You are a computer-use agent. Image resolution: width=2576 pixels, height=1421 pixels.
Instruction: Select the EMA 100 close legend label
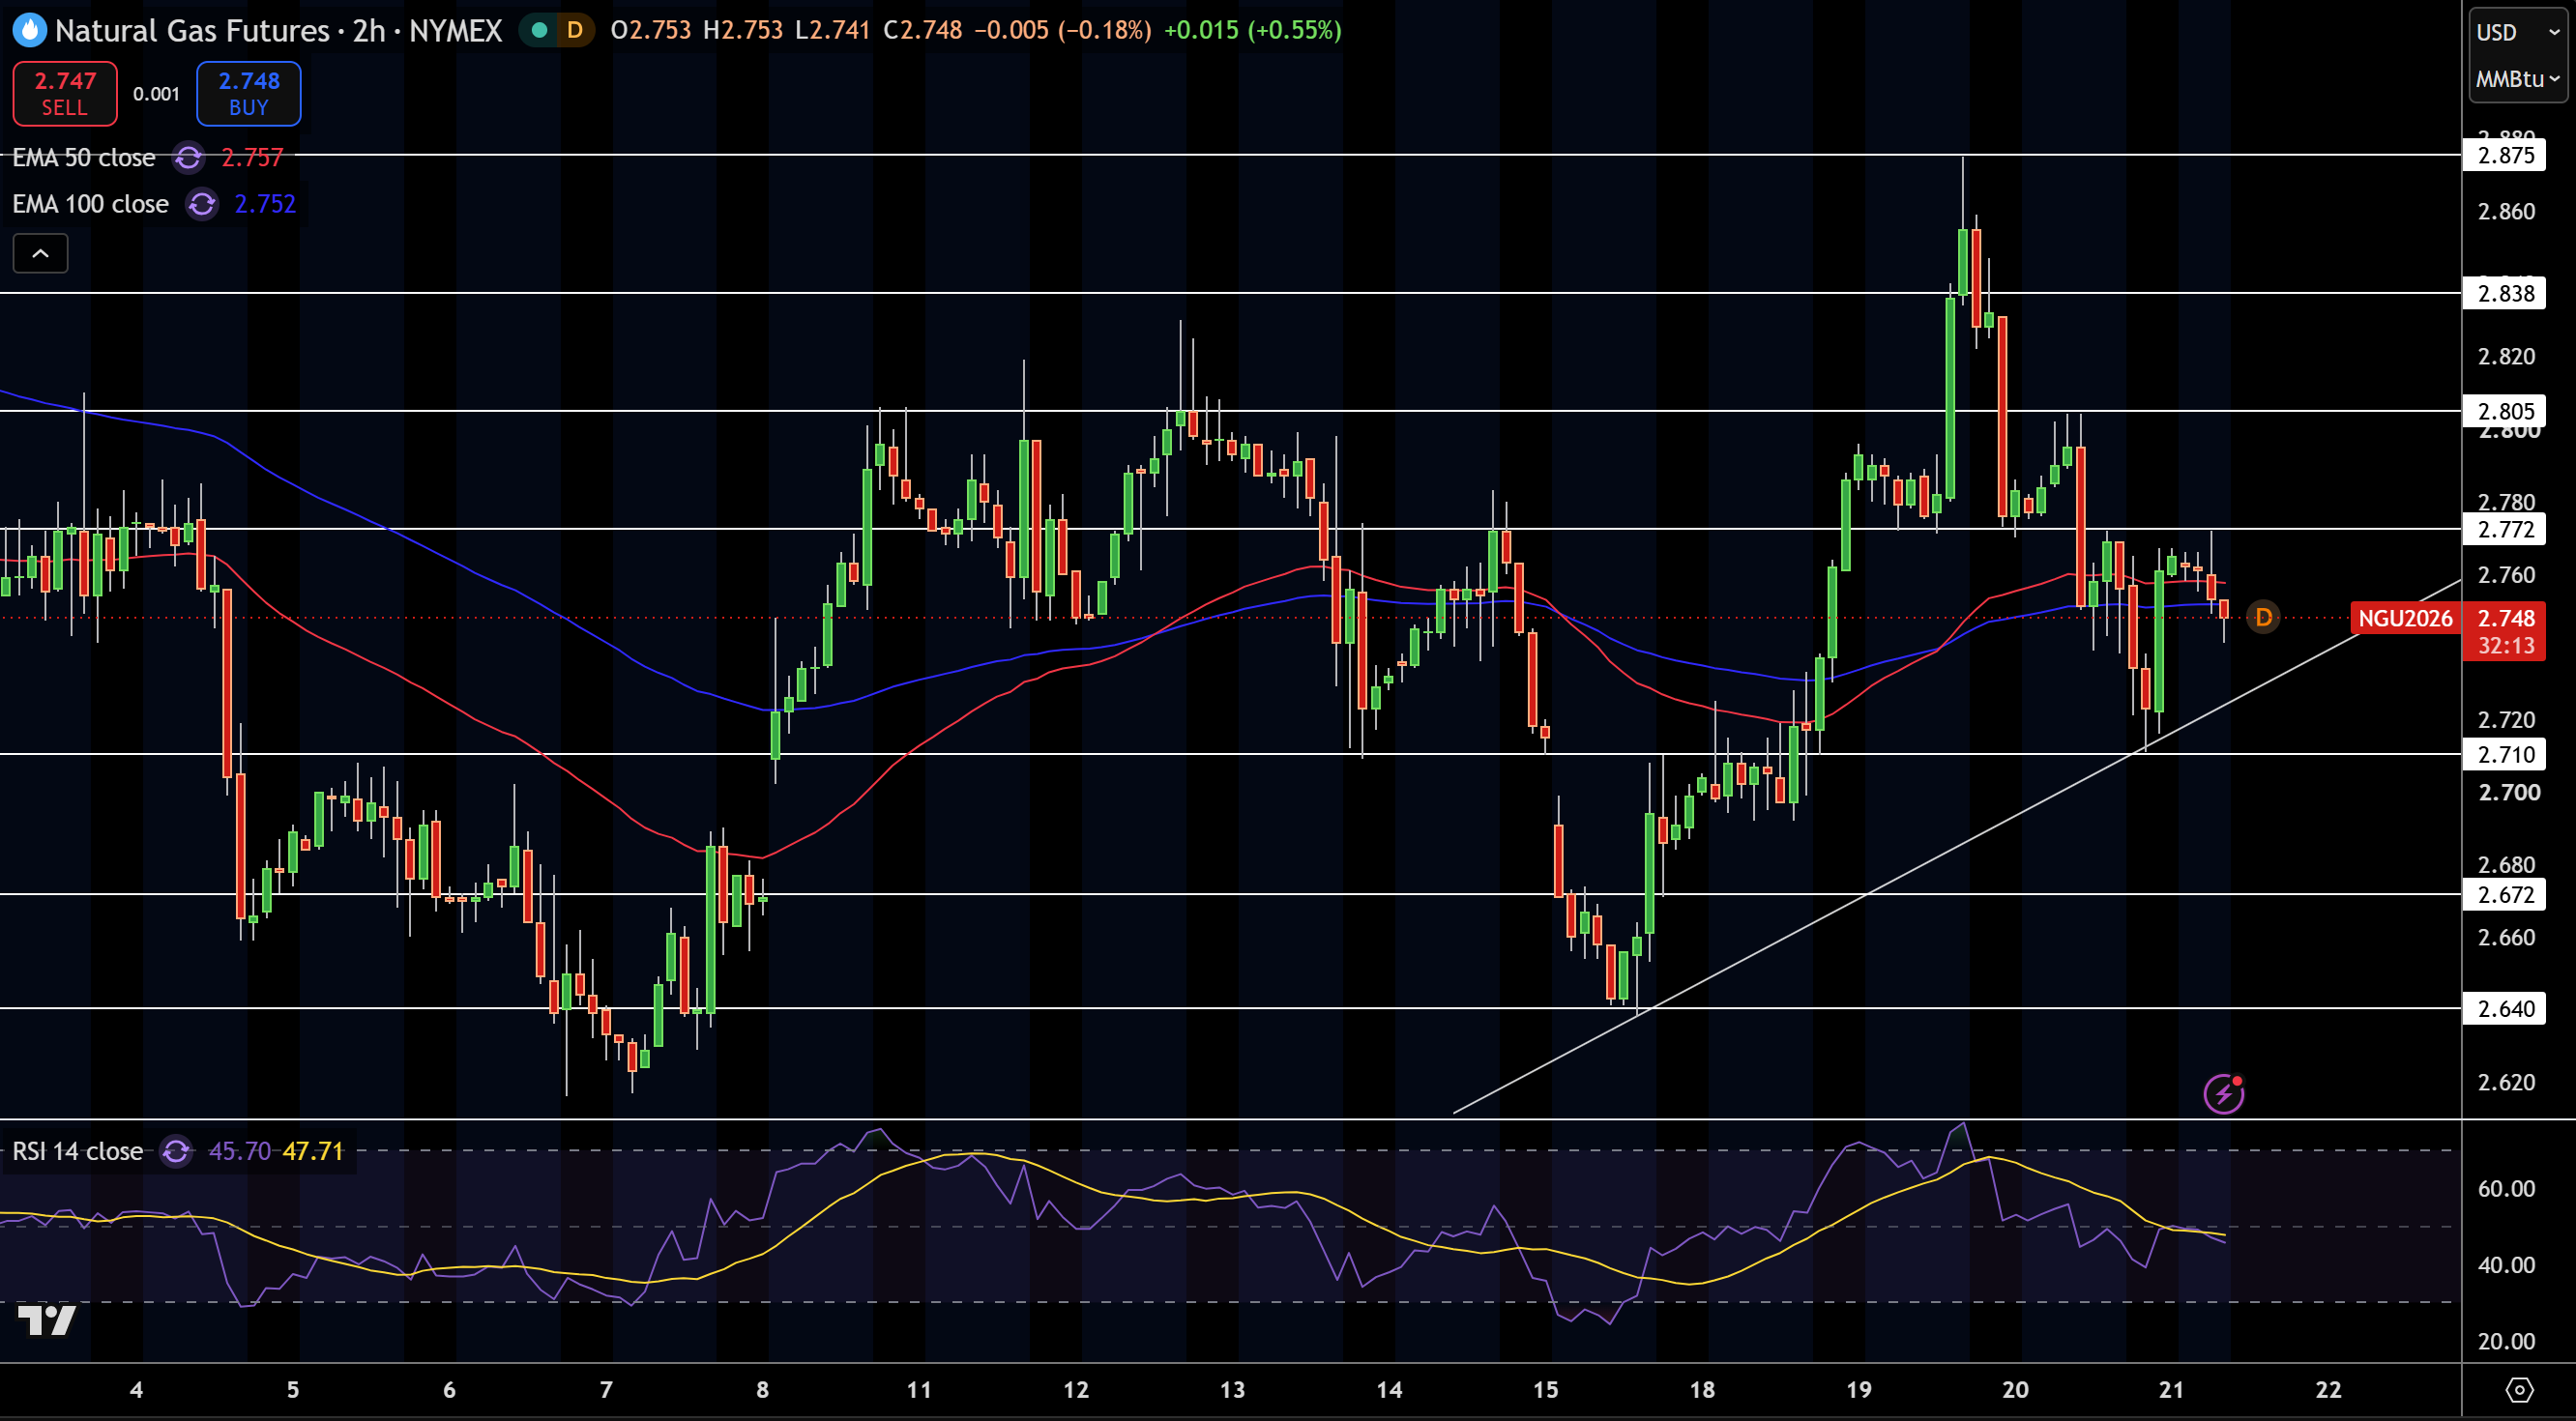[90, 204]
